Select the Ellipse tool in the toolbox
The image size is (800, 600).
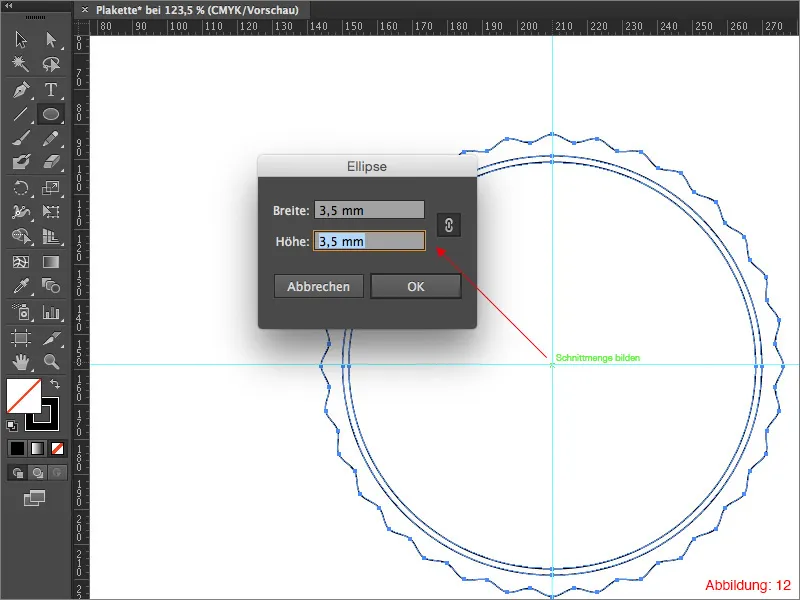[x=51, y=114]
